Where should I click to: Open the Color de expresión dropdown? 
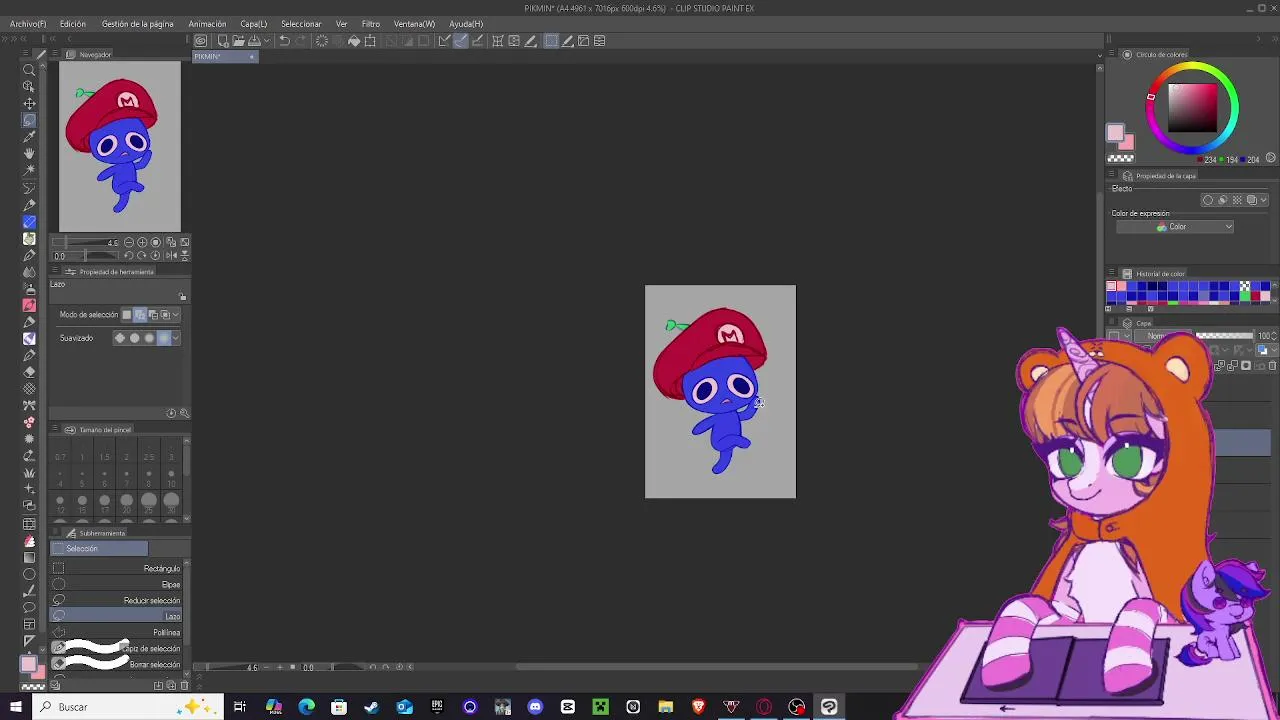coord(1175,227)
